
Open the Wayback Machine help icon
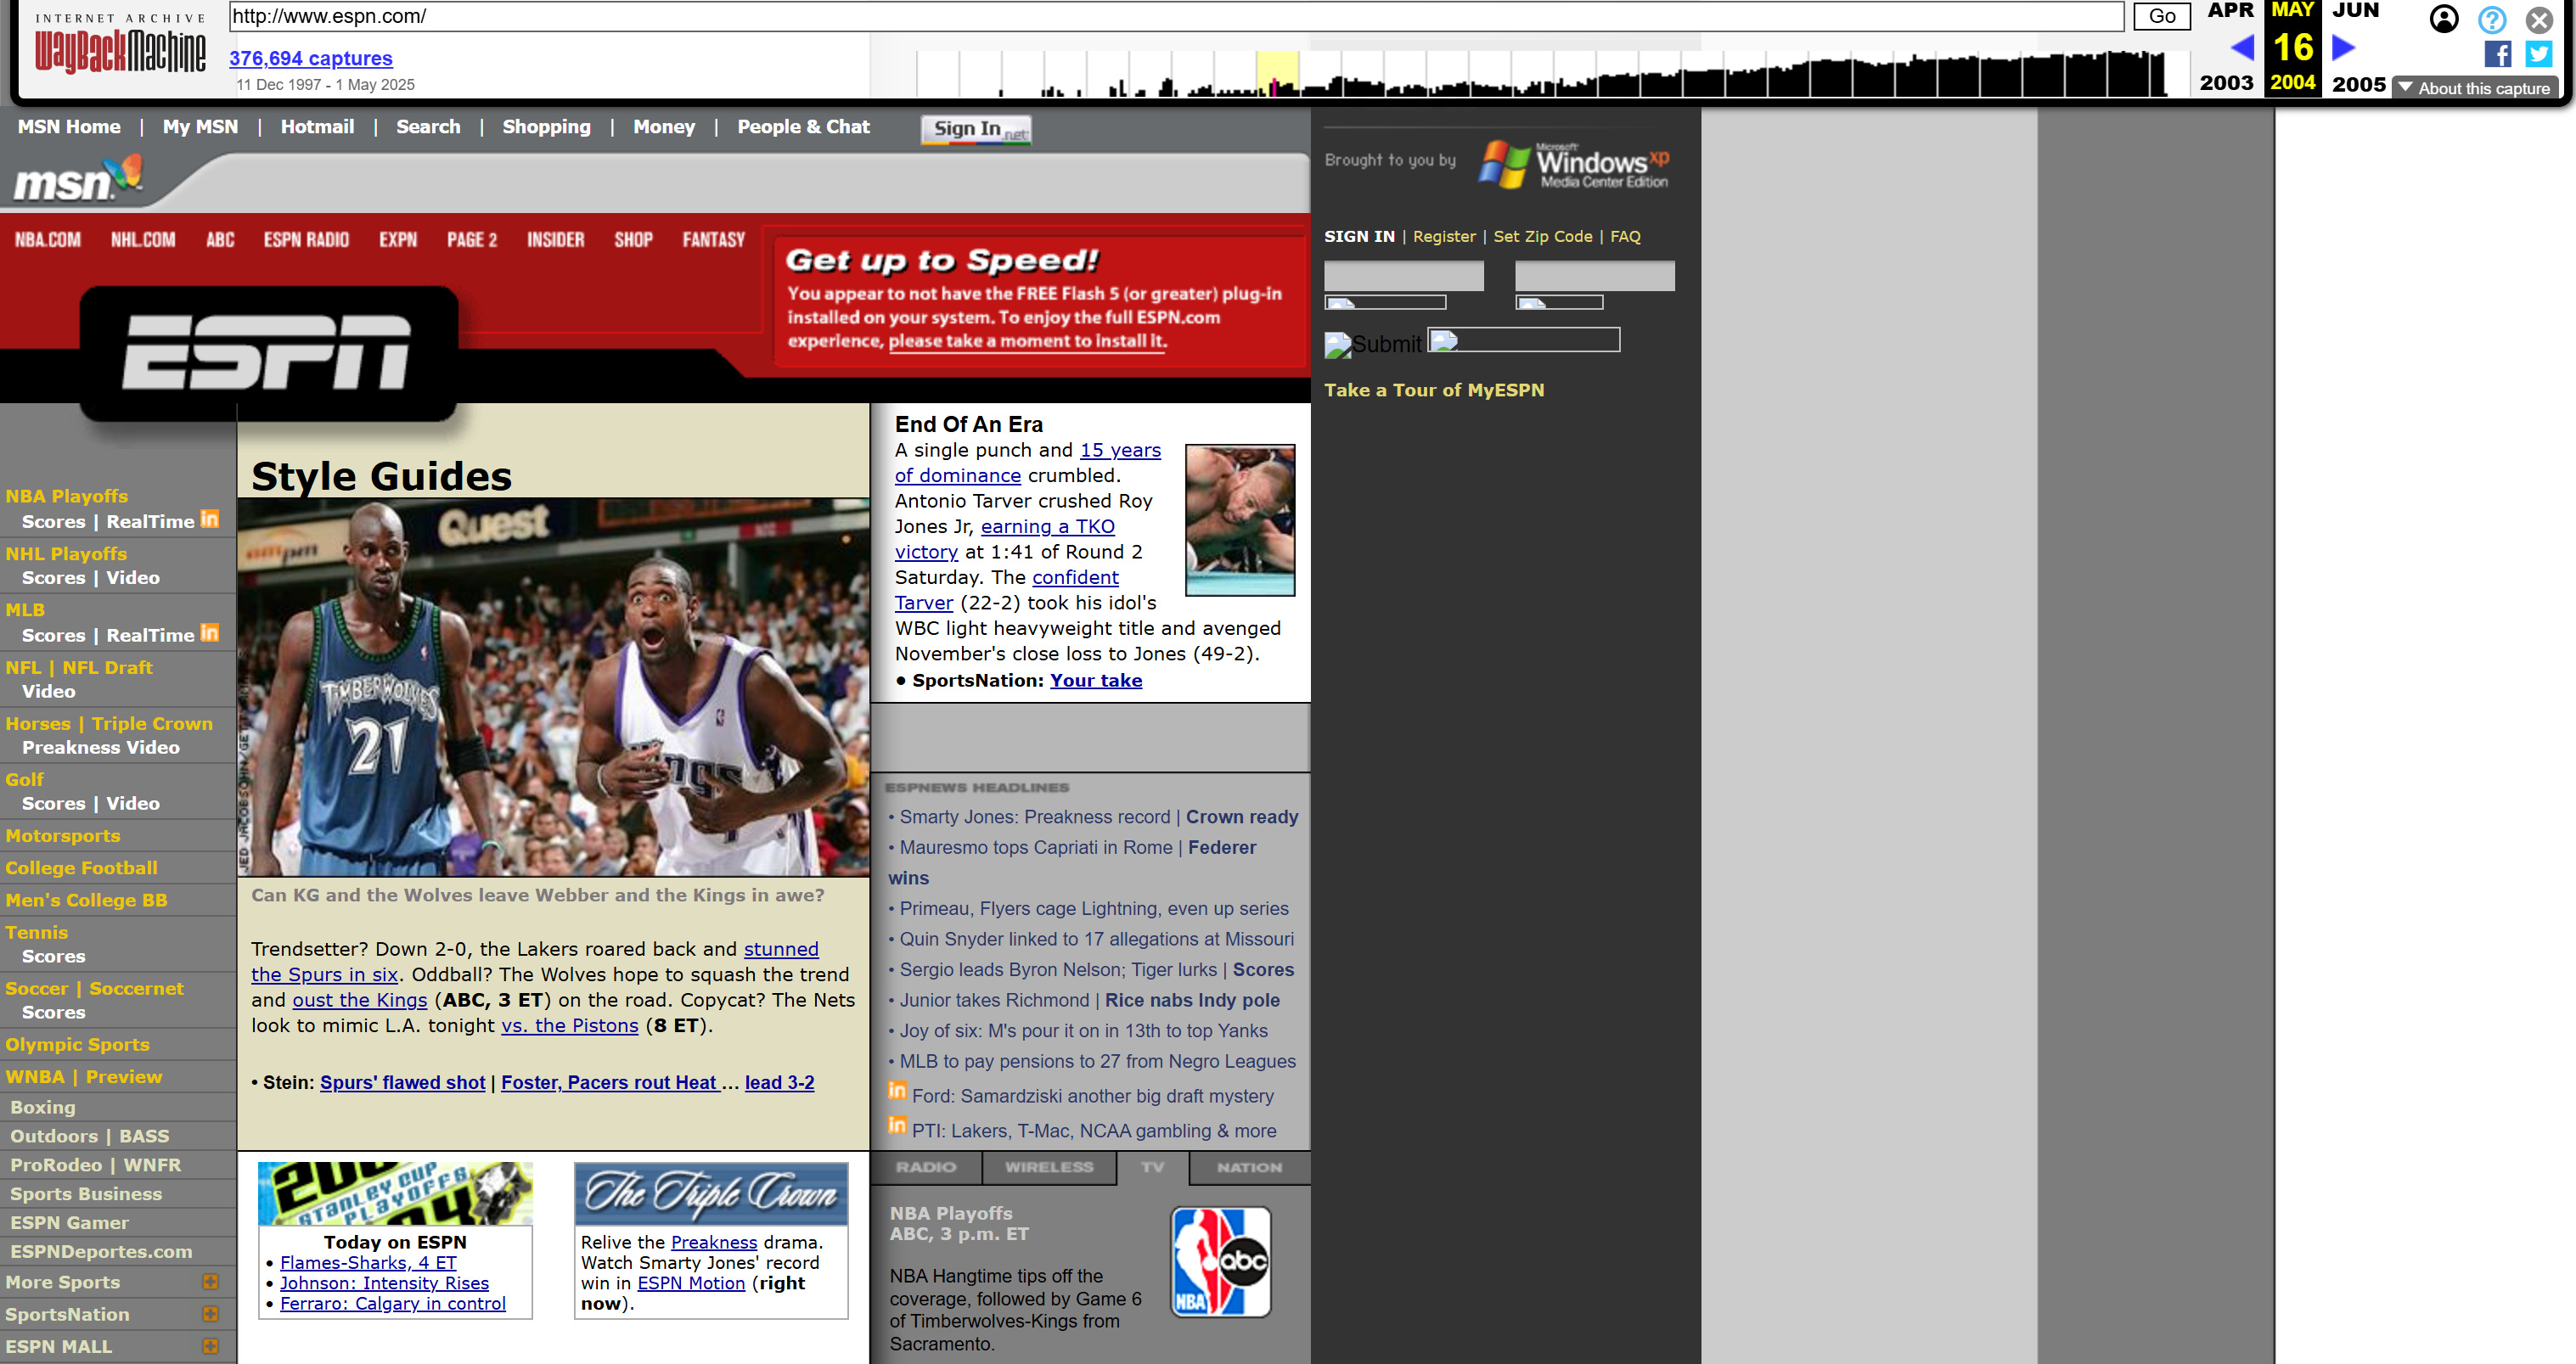[2492, 20]
